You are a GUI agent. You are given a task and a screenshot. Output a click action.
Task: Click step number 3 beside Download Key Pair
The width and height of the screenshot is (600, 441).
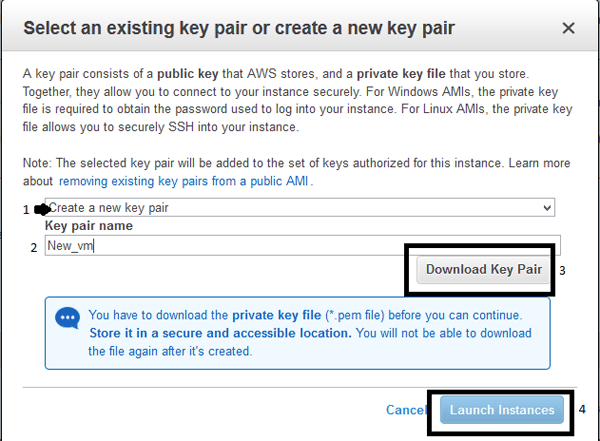(x=563, y=270)
